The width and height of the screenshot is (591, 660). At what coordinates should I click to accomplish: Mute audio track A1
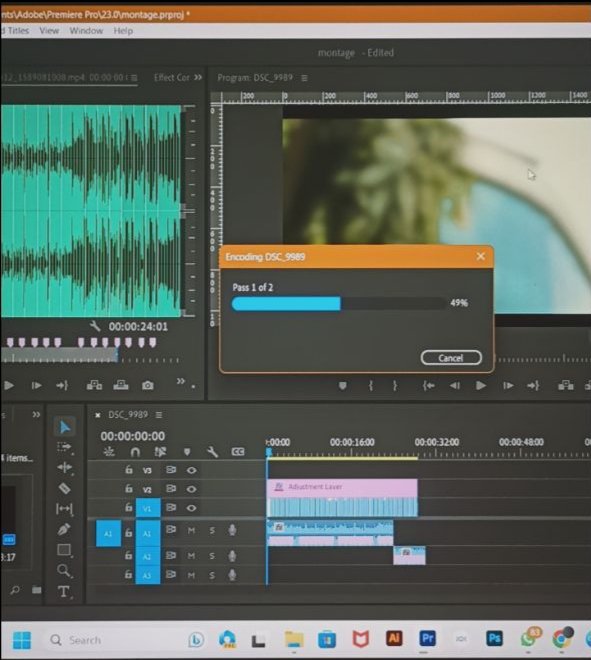pyautogui.click(x=191, y=531)
